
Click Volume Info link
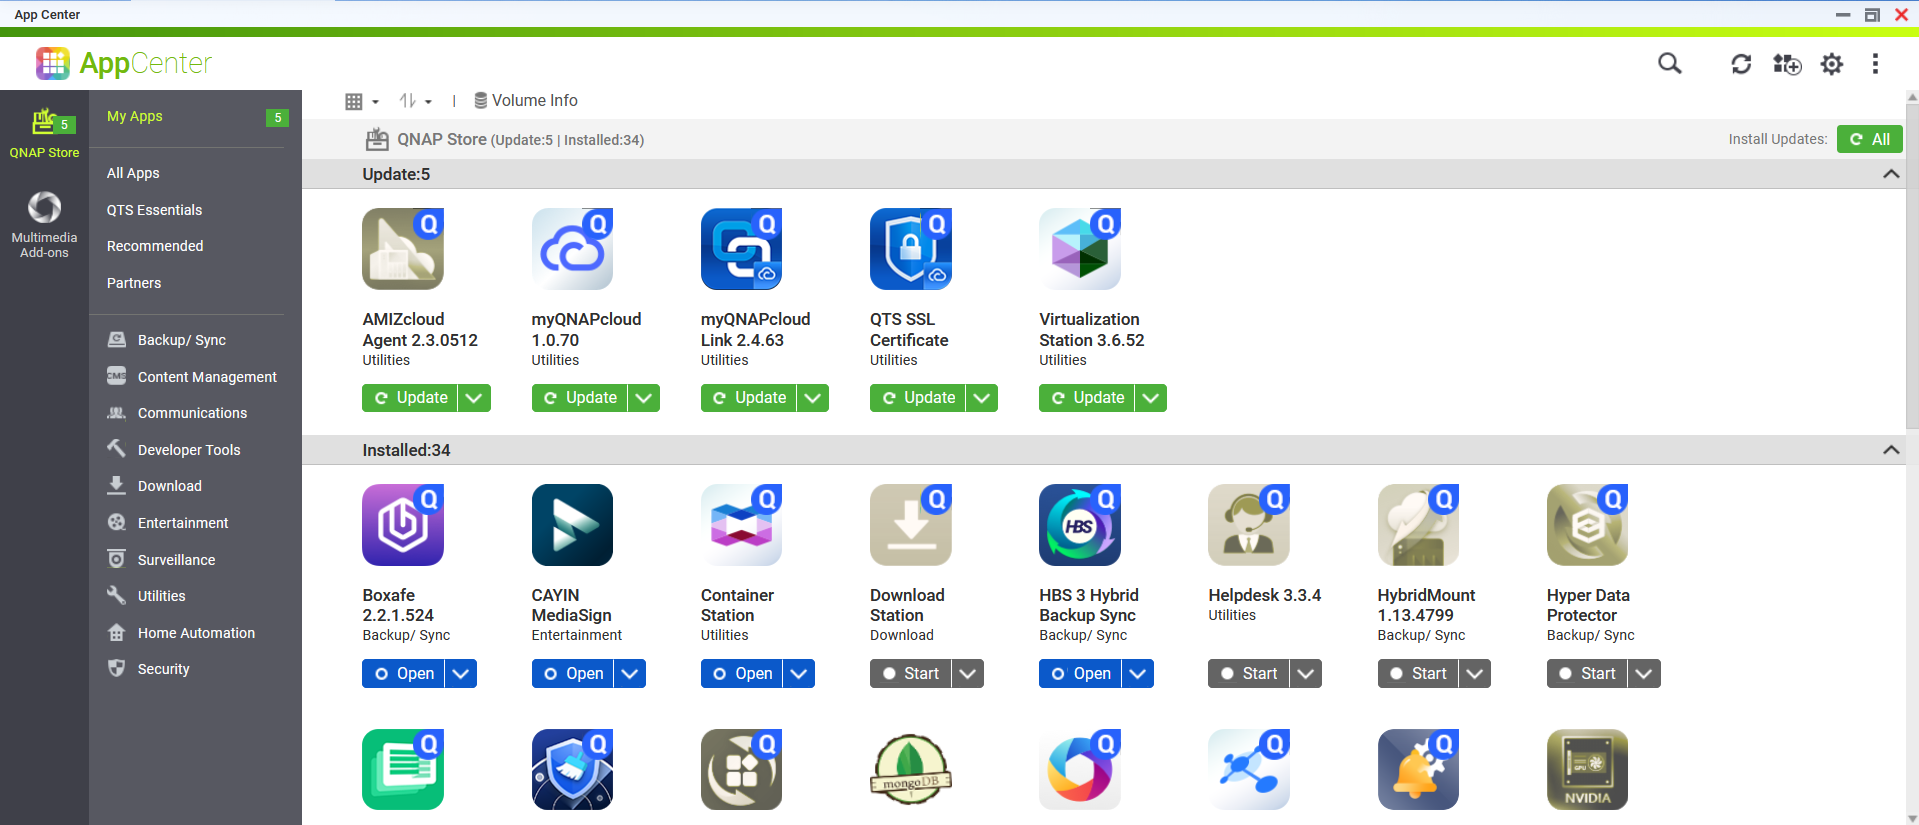(526, 101)
